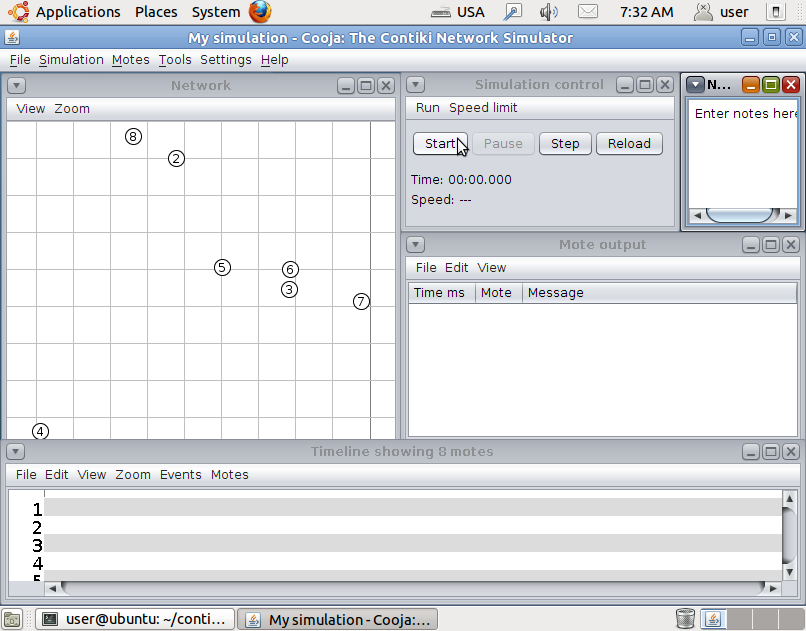The image size is (806, 631).
Task: Click the search tool panel icon
Action: click(512, 12)
